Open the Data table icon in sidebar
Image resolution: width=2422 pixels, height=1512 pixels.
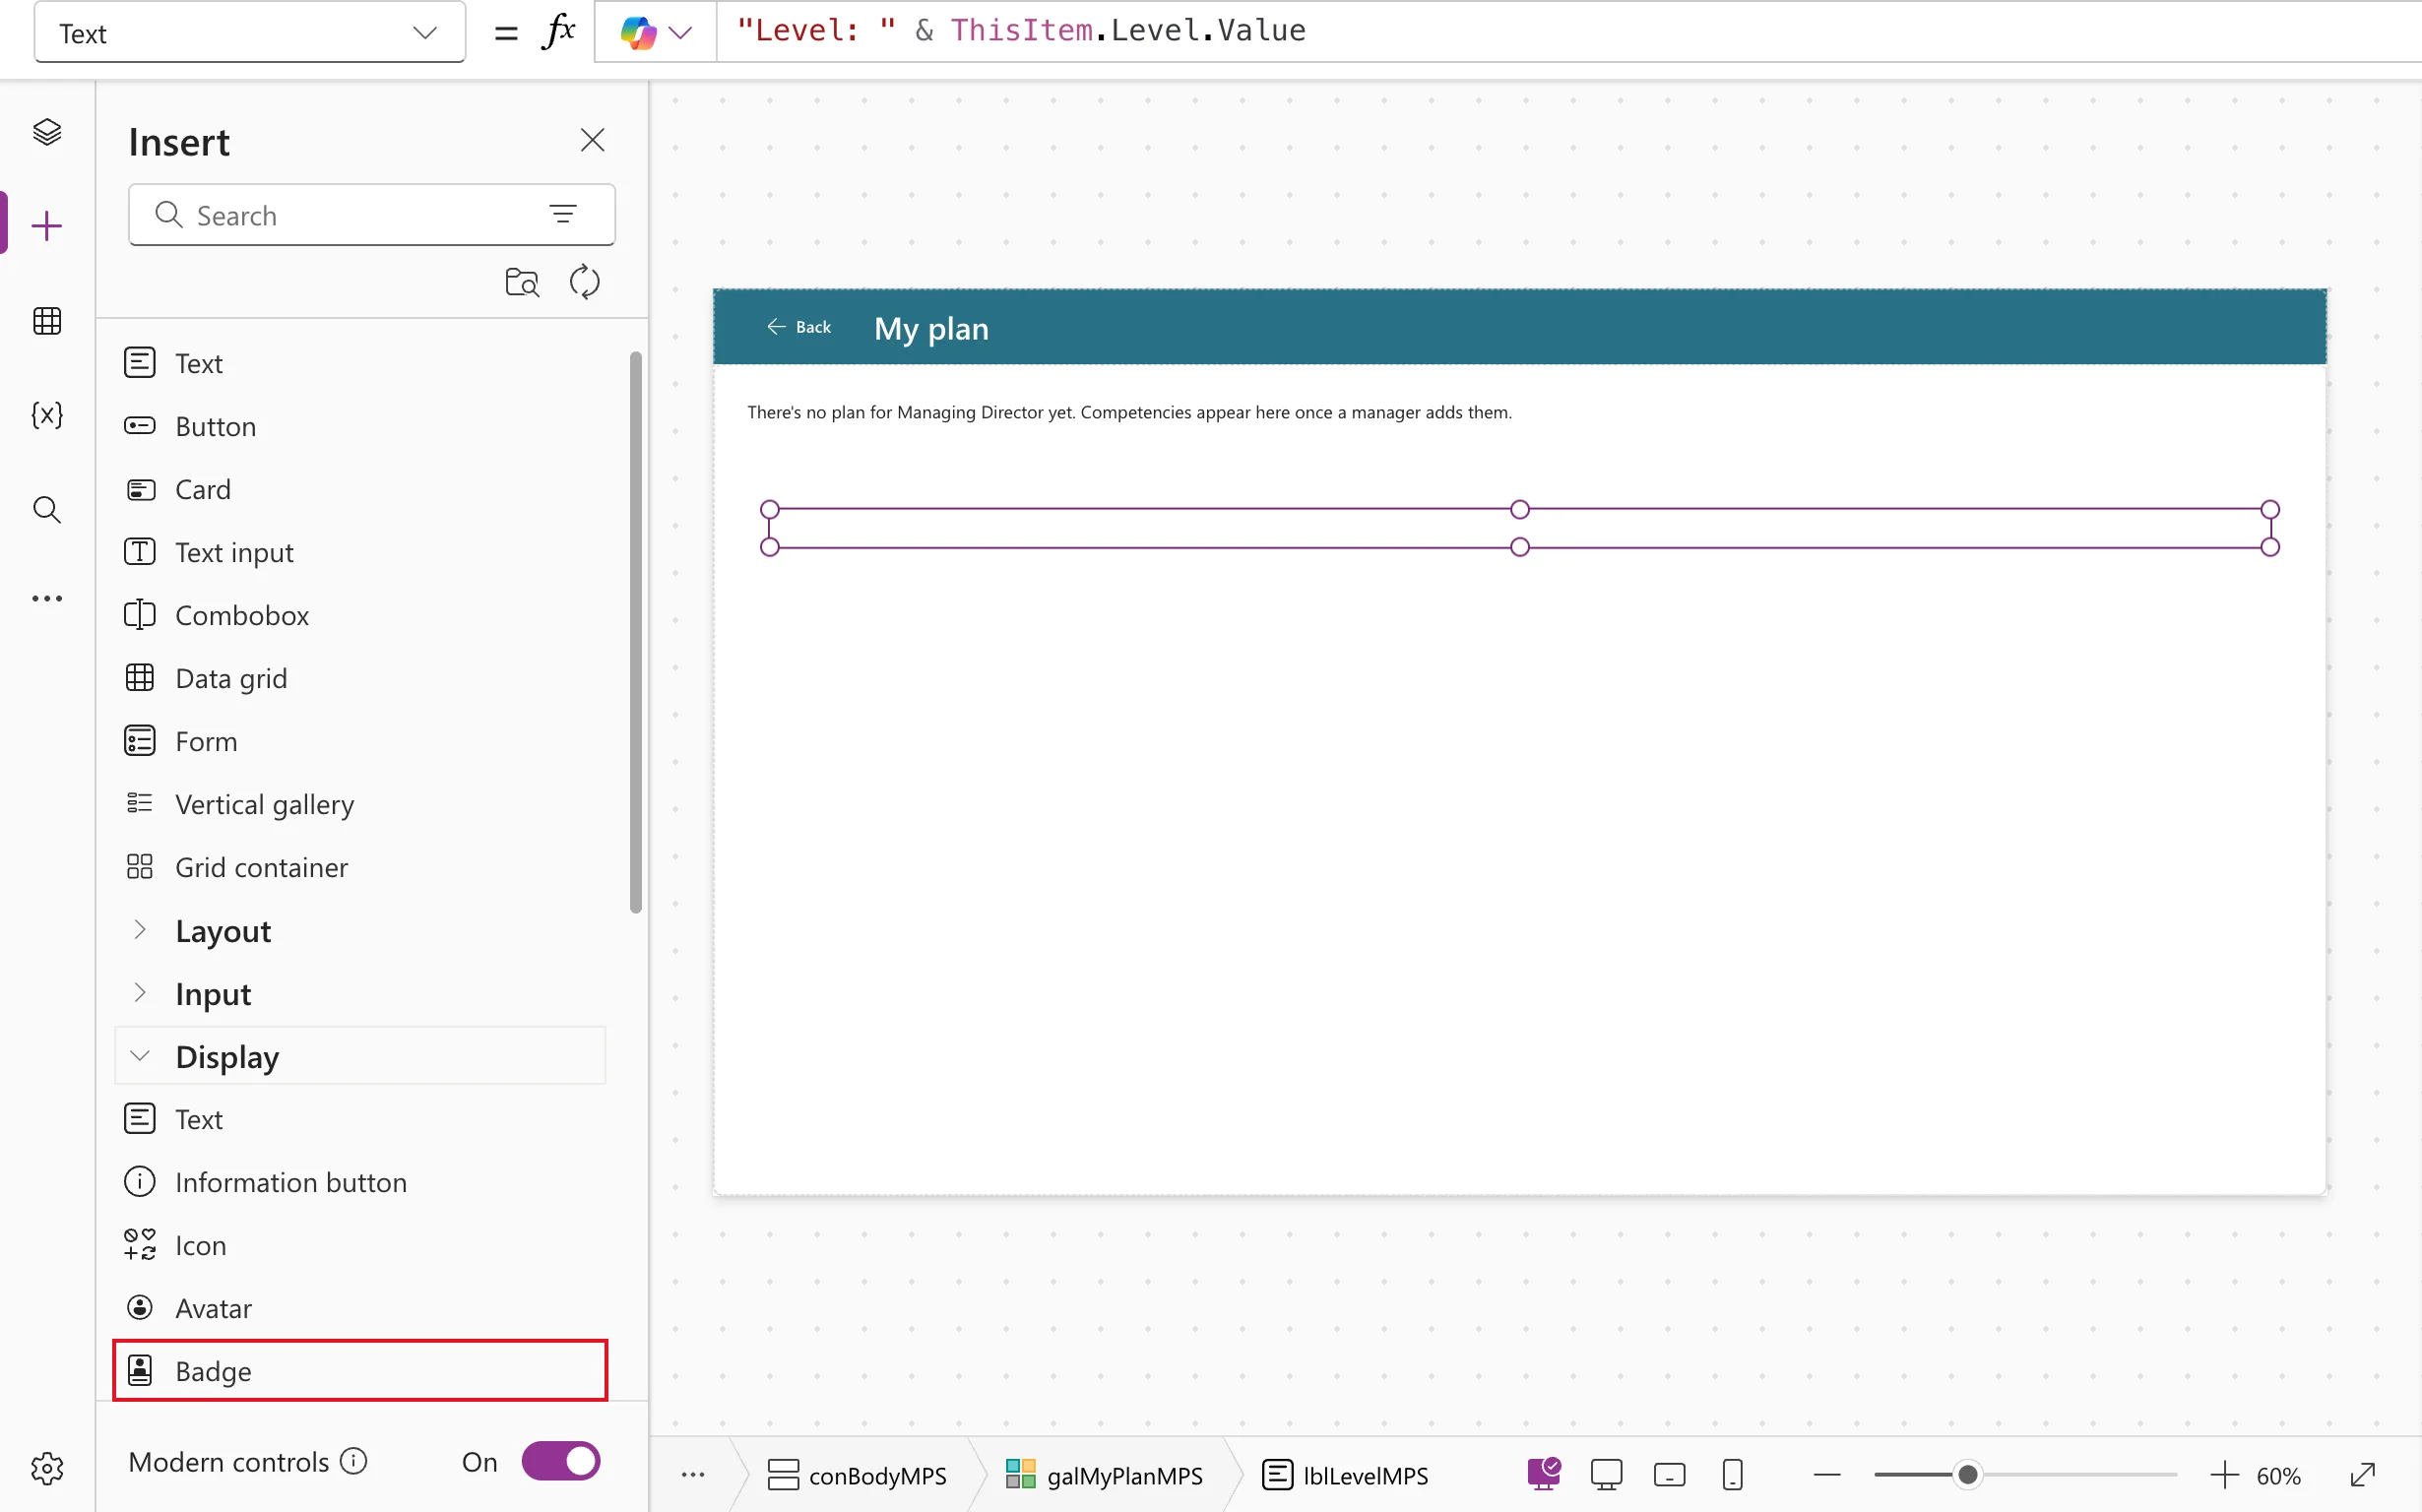pos(47,321)
